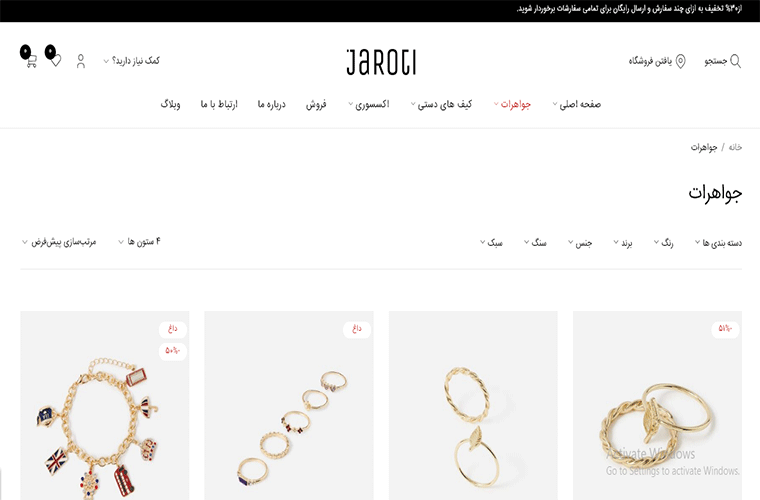Expand the کمک نیاز دارید؟ help menu
760x500 pixels.
(x=131, y=61)
